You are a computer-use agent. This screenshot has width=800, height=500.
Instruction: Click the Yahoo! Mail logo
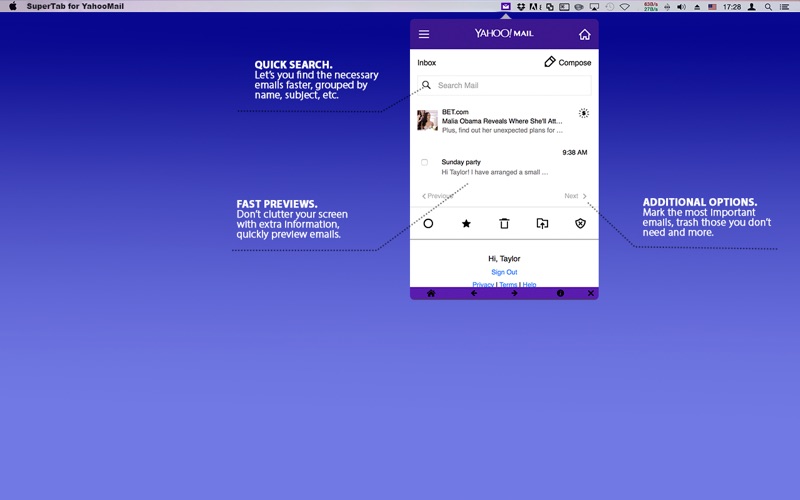click(x=504, y=33)
